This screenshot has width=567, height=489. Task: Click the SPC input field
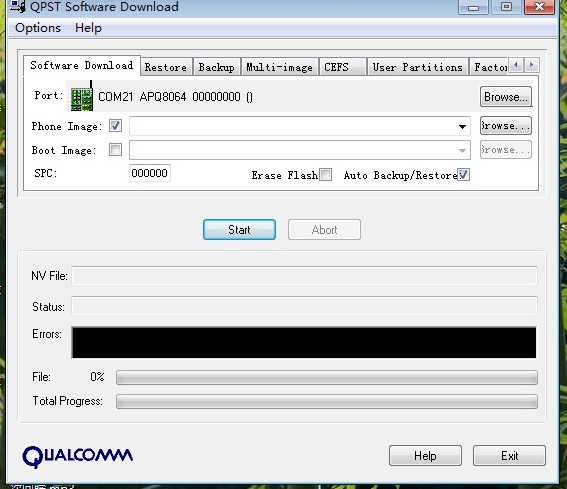tap(150, 173)
